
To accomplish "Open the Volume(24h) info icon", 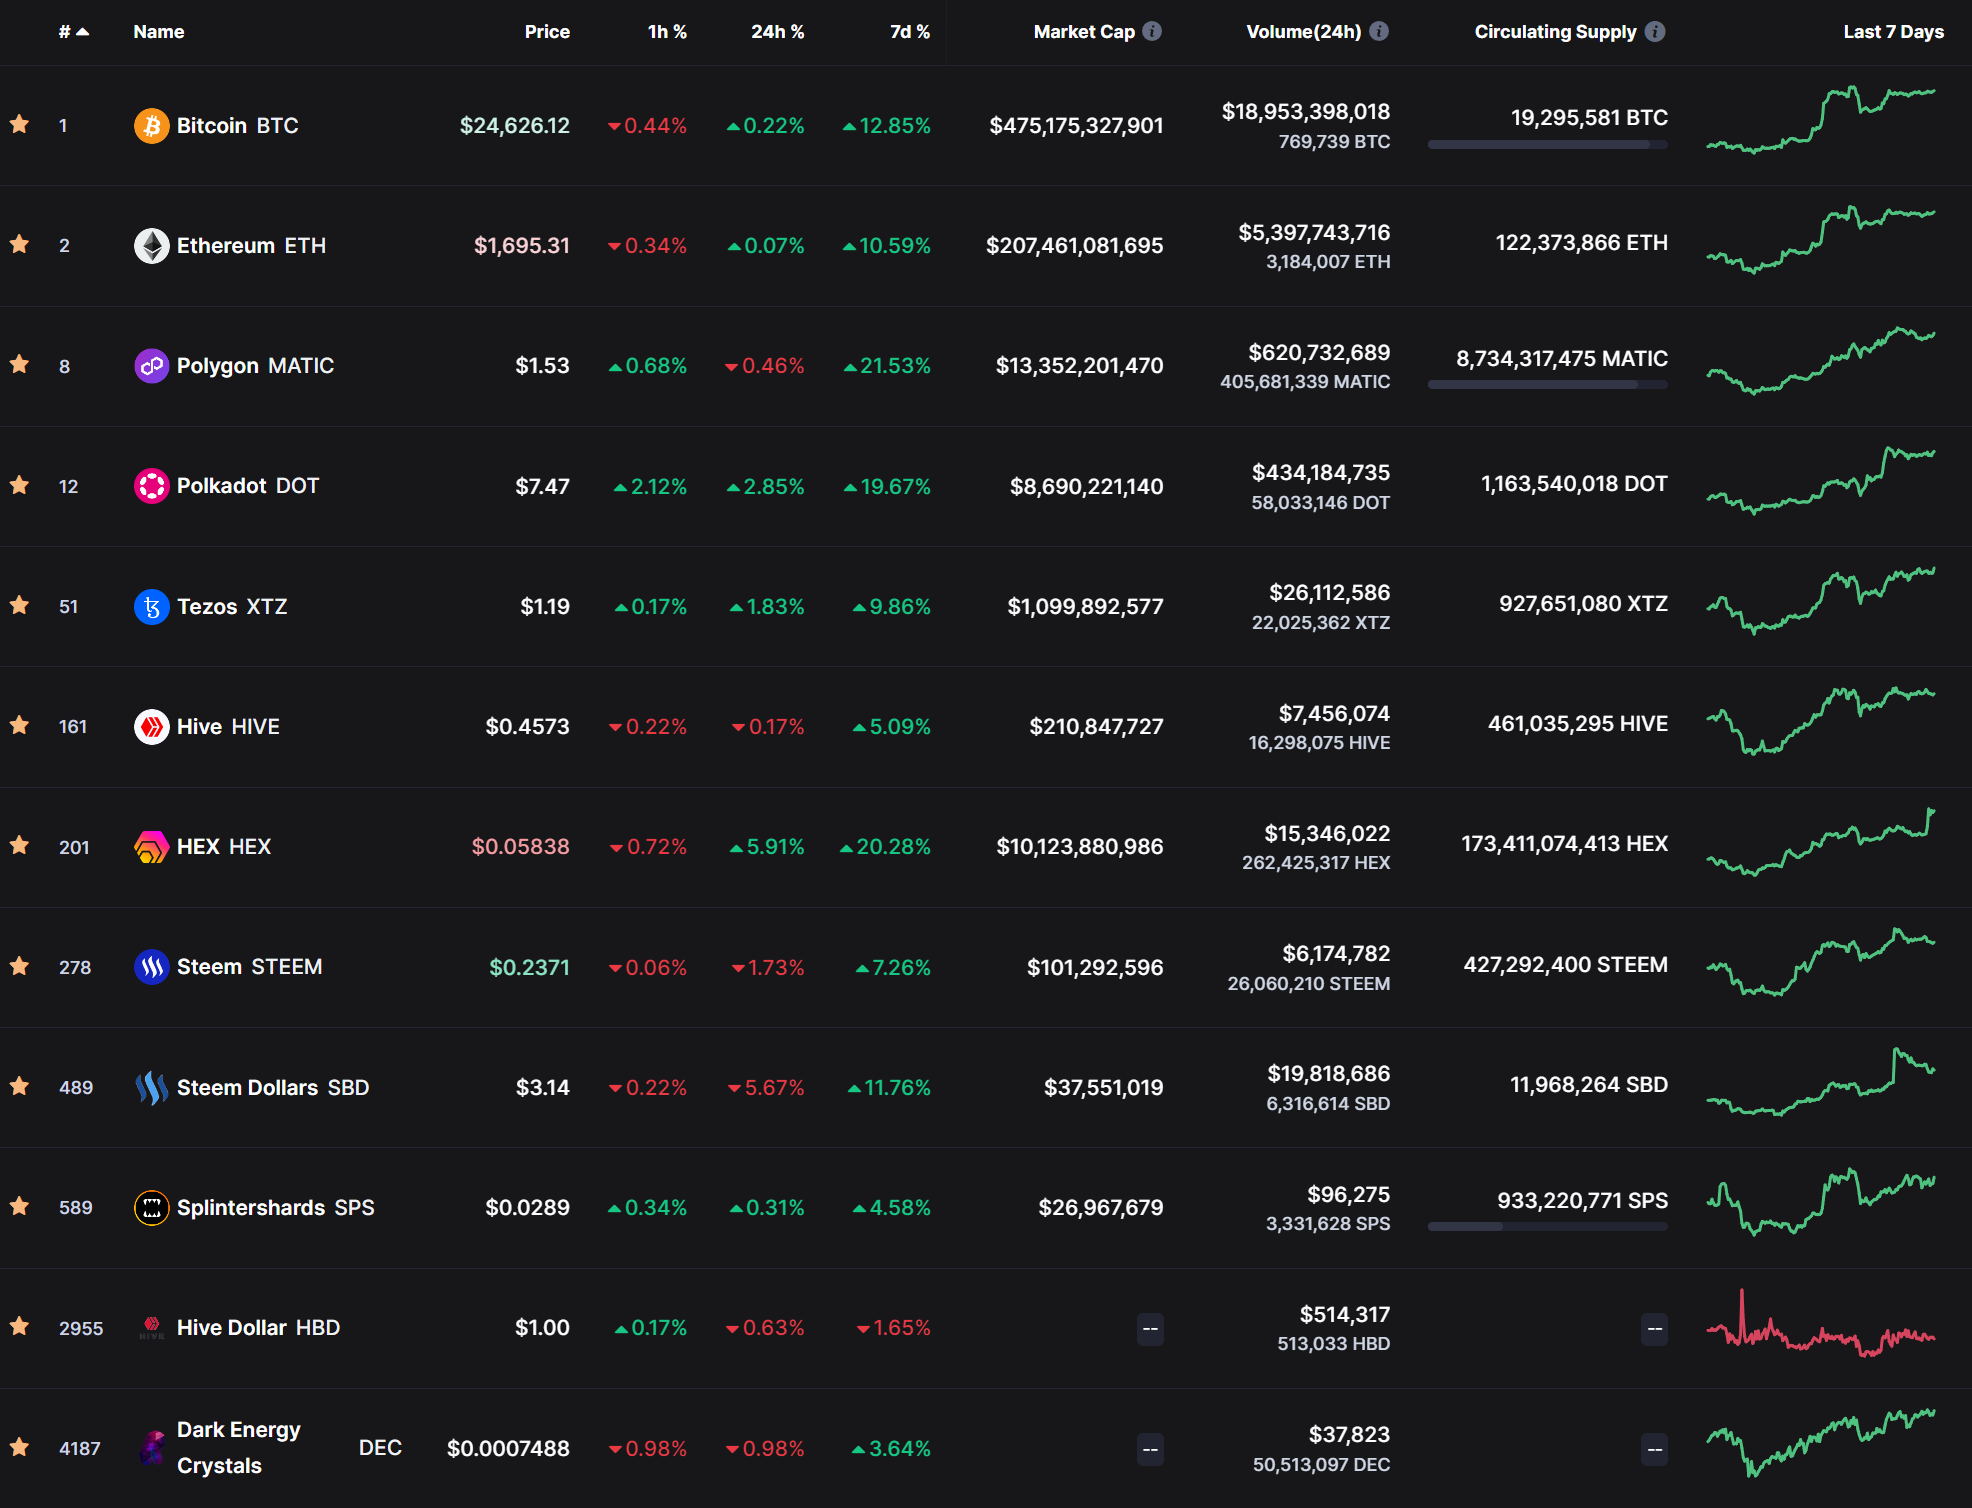I will coord(1379,31).
